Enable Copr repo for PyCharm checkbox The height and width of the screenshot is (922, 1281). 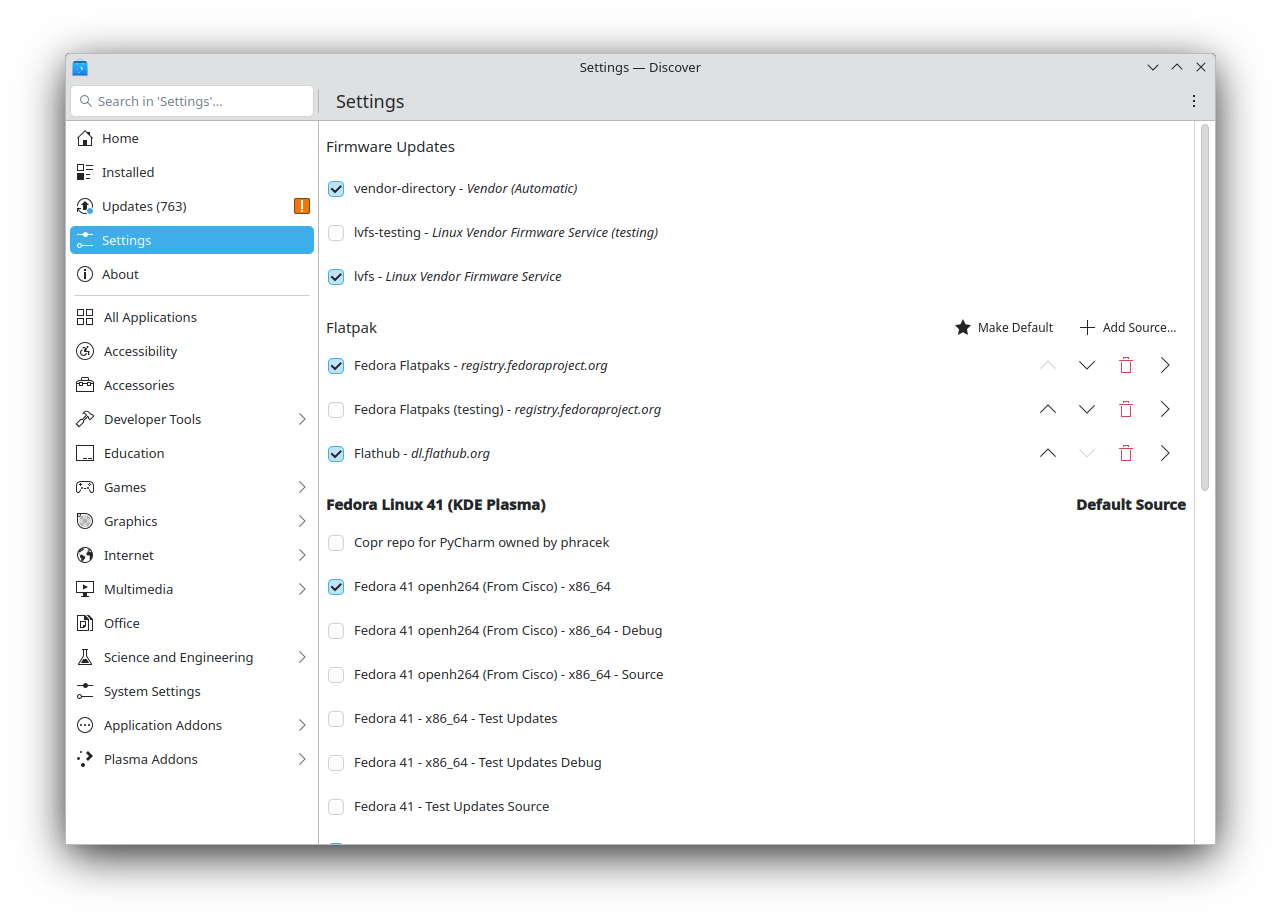tap(336, 543)
